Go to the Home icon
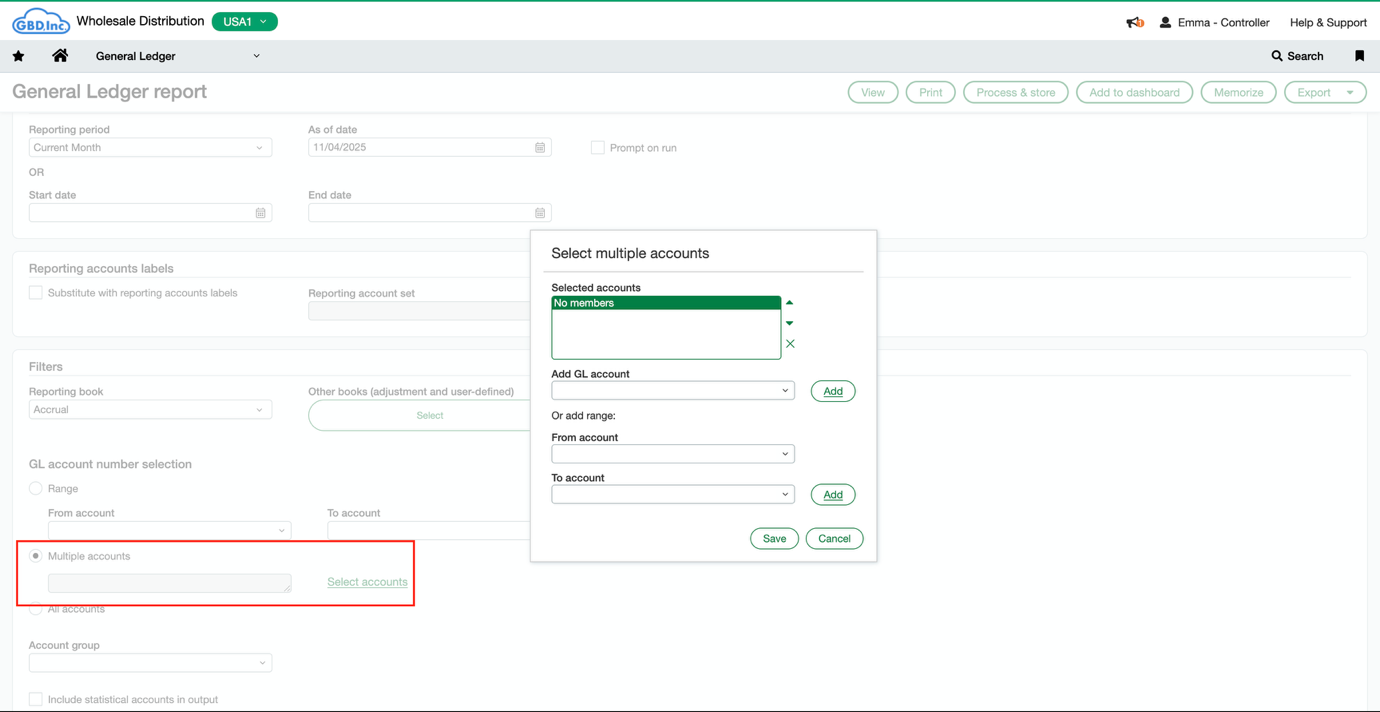This screenshot has height=712, width=1380. 60,56
